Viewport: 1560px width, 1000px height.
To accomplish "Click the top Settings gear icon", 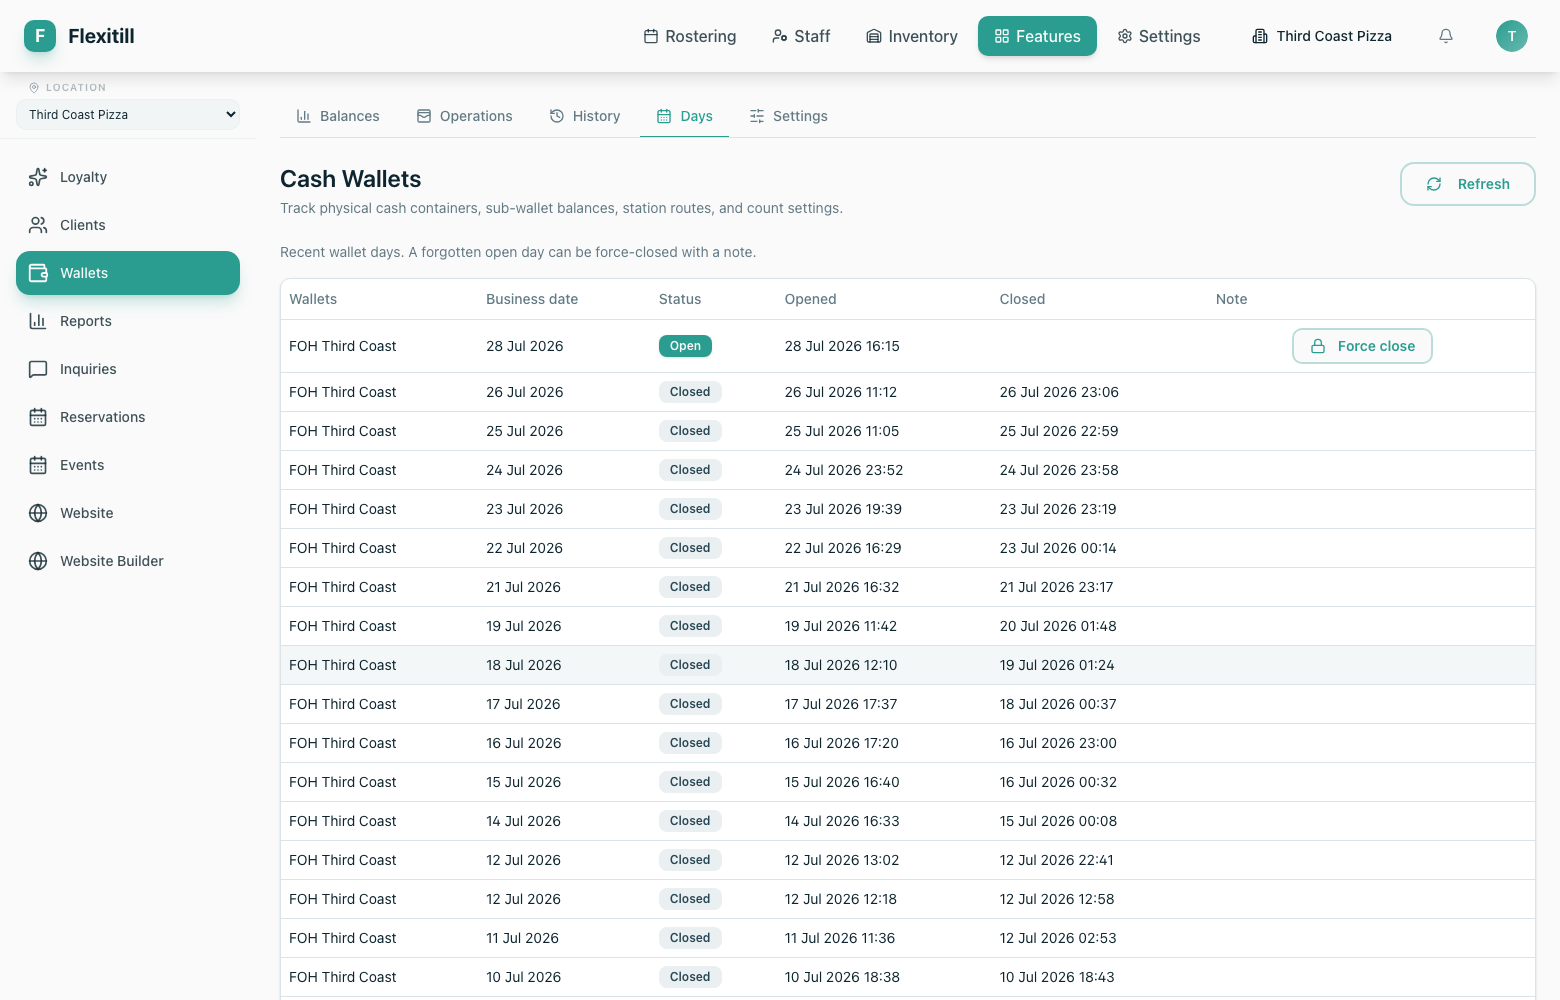I will (x=1125, y=36).
